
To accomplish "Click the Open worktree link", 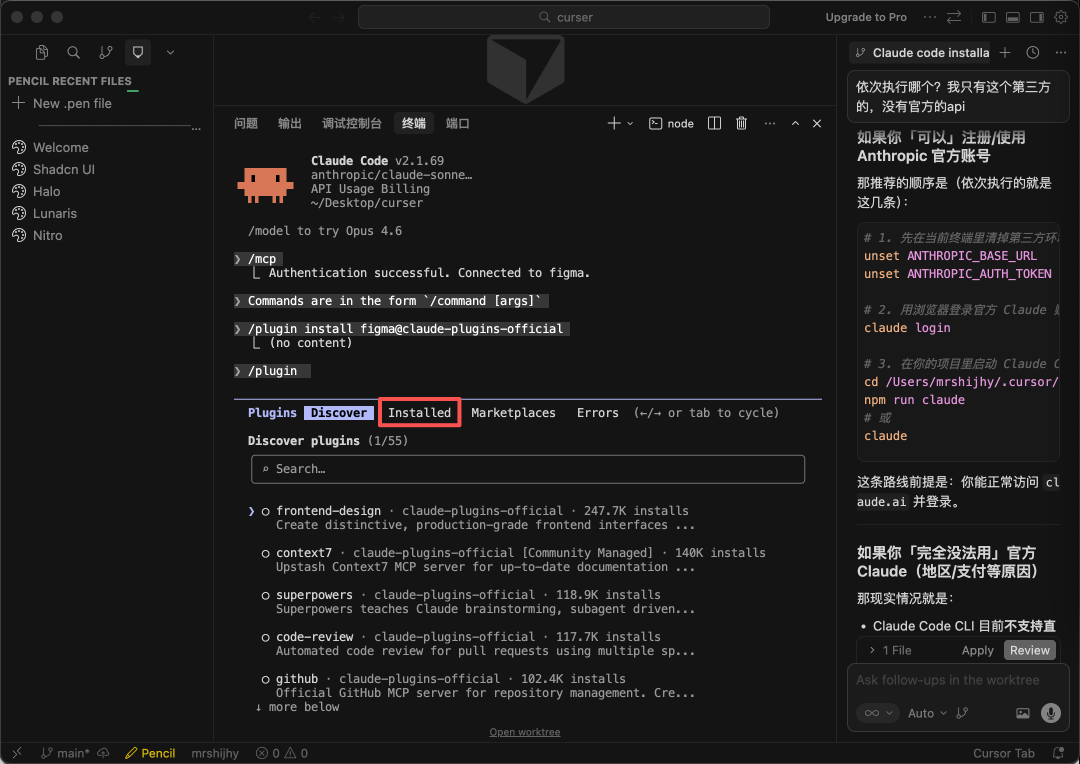I will (x=525, y=732).
